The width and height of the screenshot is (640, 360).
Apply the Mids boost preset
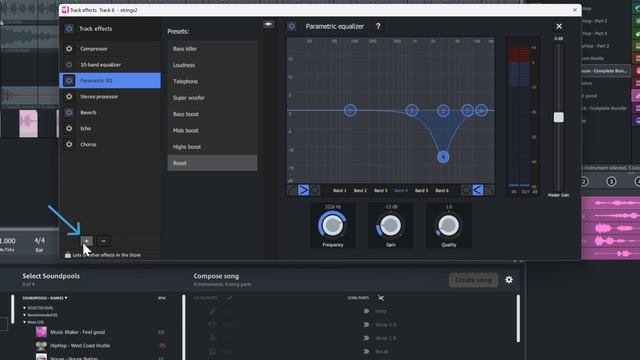[212, 130]
